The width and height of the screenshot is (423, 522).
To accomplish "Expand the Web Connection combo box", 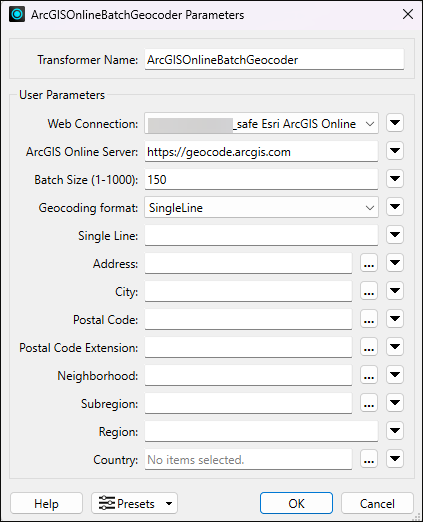I will click(x=261, y=124).
